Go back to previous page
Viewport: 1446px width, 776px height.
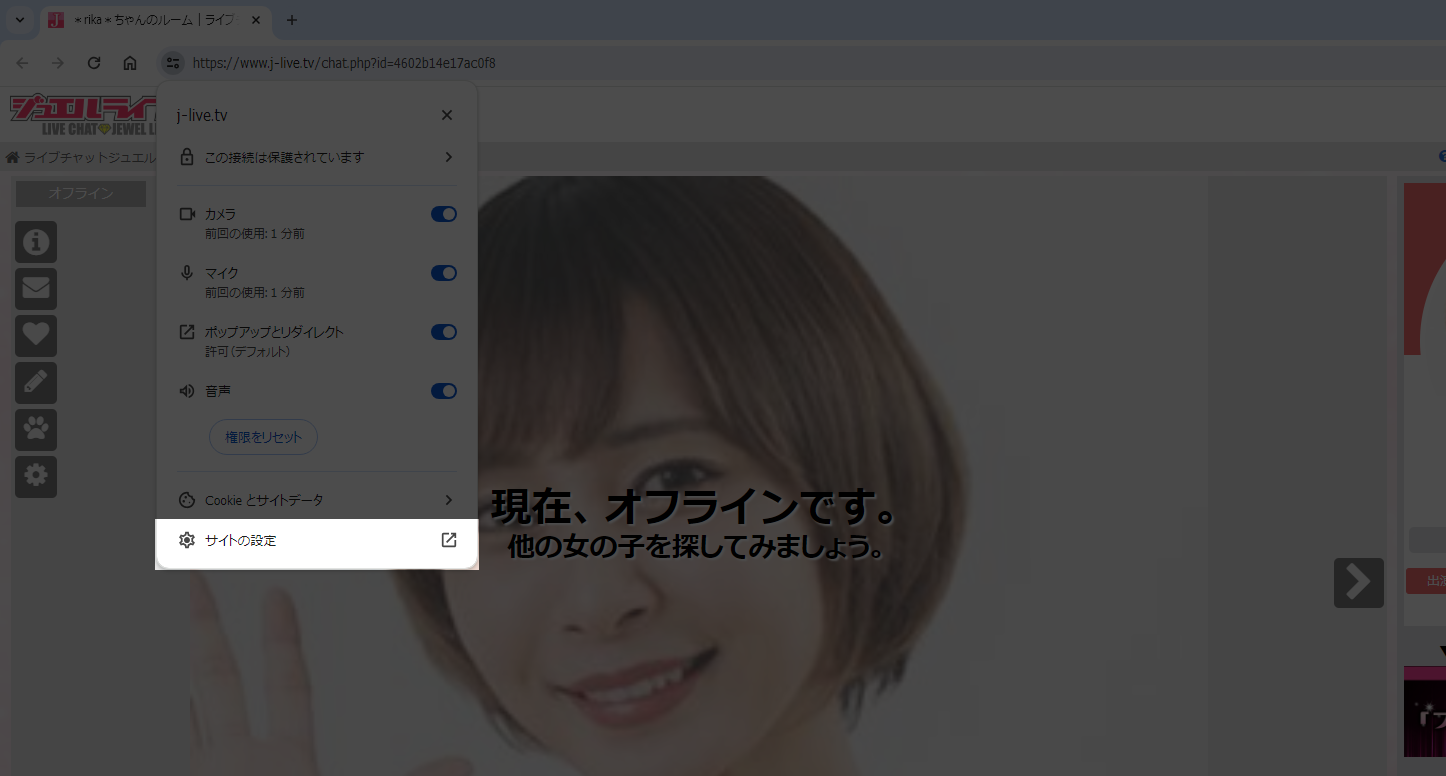22,63
